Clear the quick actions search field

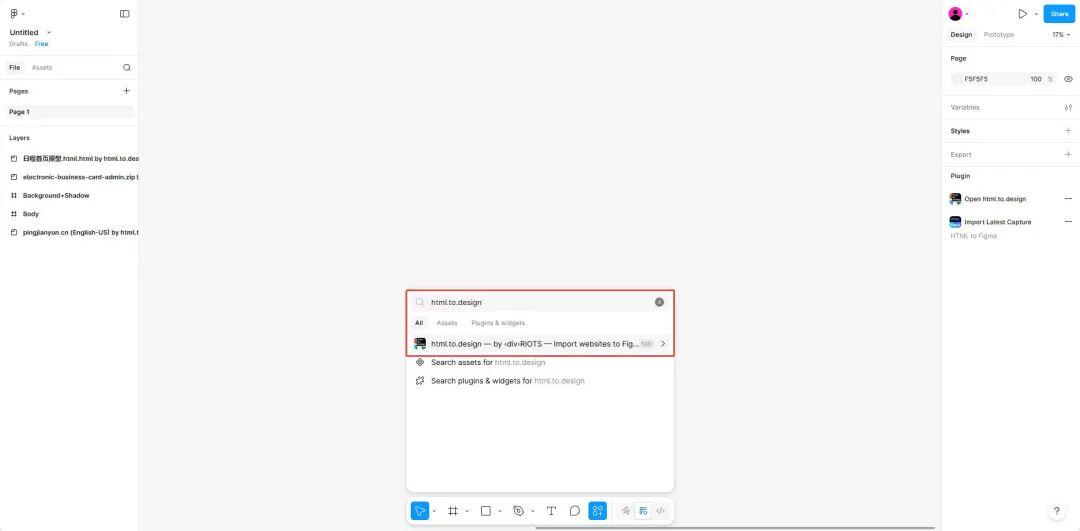(x=659, y=302)
